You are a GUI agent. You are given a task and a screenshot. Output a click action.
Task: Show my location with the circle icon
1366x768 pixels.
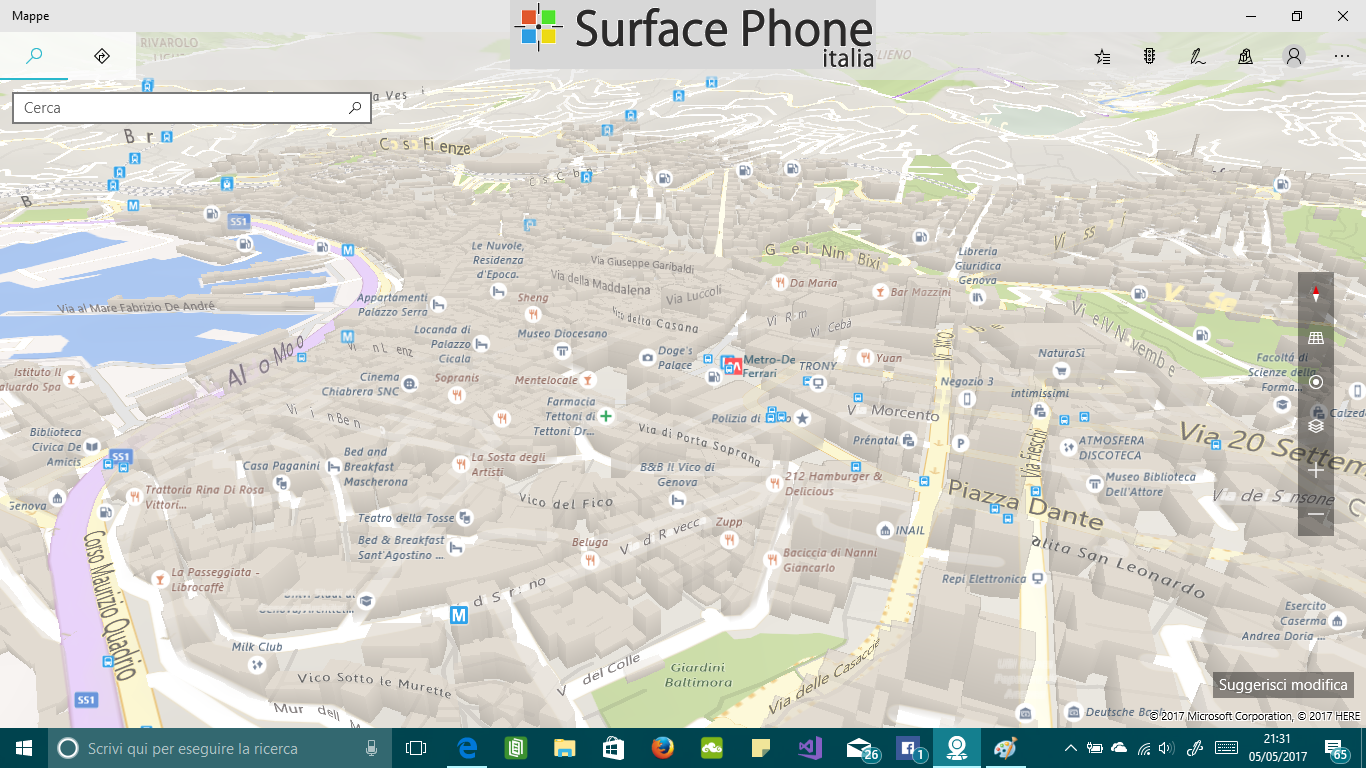[x=1316, y=383]
